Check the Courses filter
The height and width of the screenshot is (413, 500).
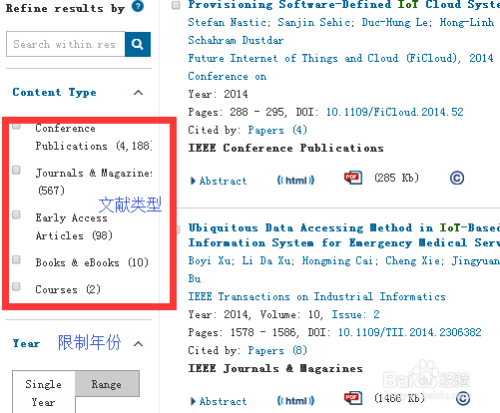point(16,286)
